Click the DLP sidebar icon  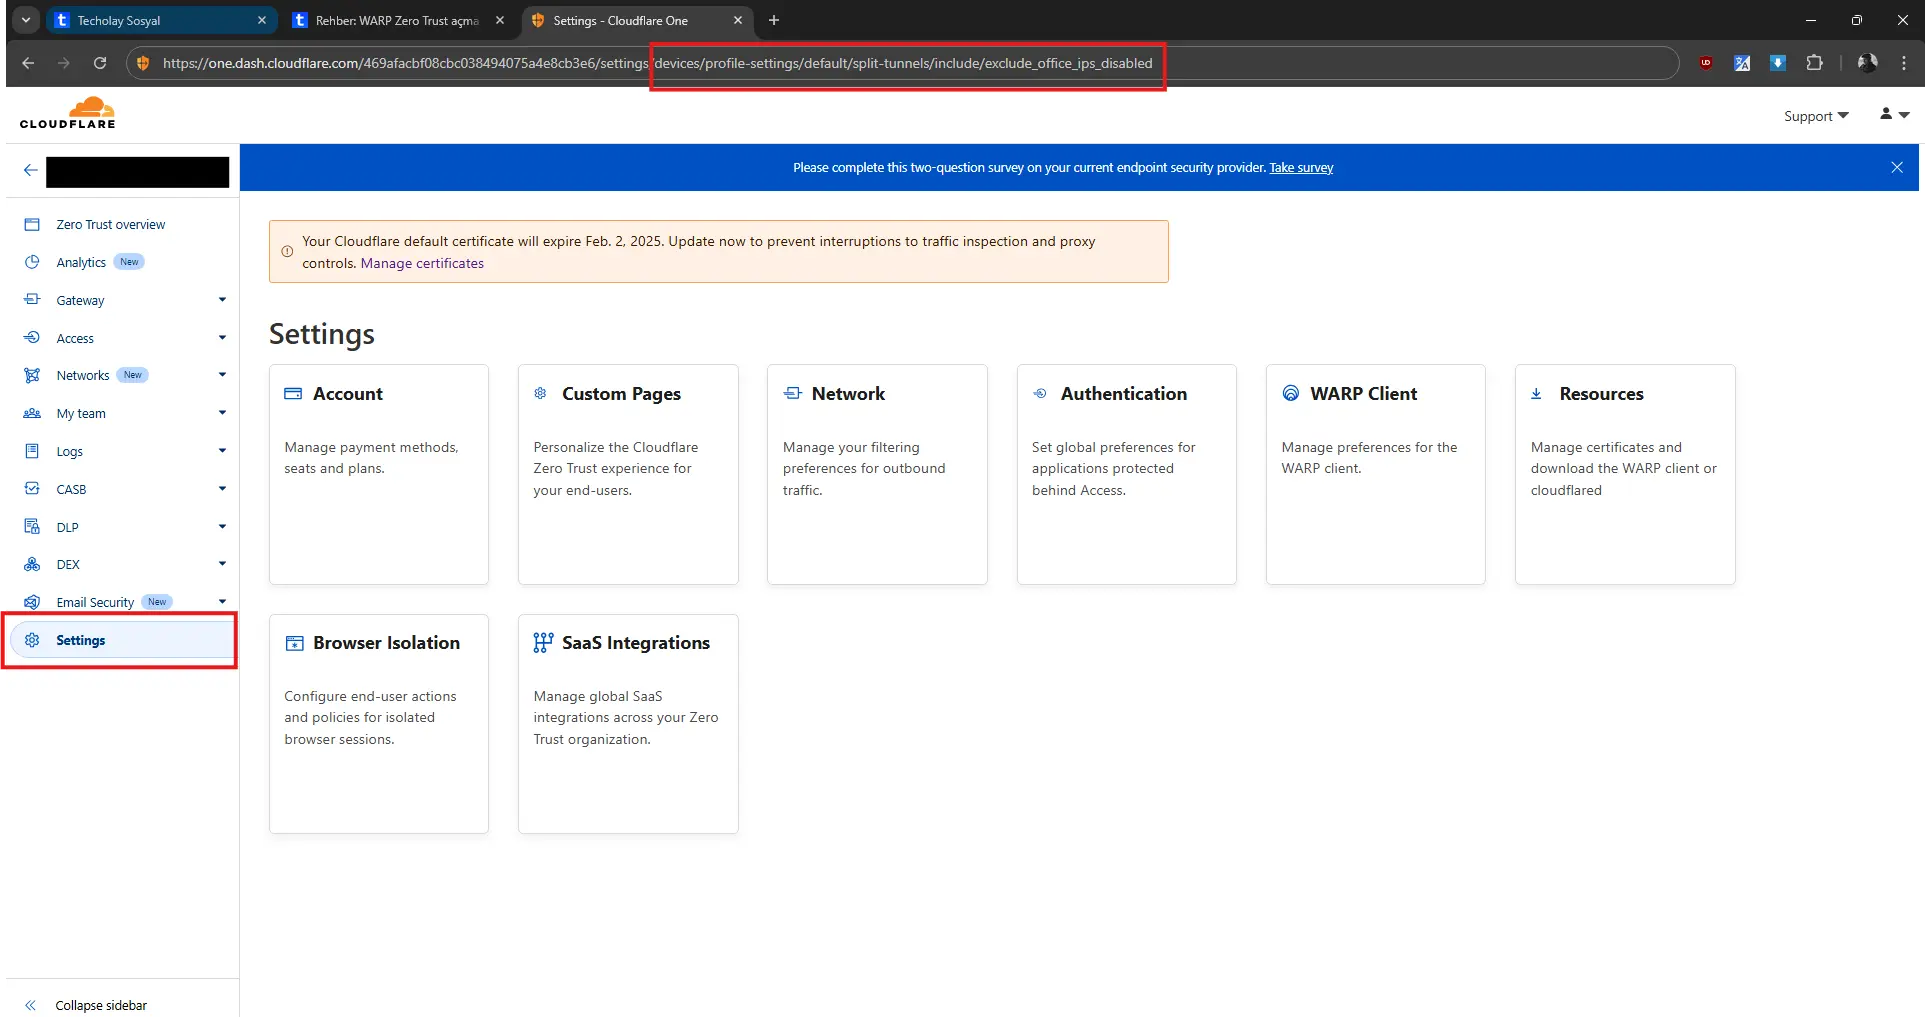coord(32,527)
